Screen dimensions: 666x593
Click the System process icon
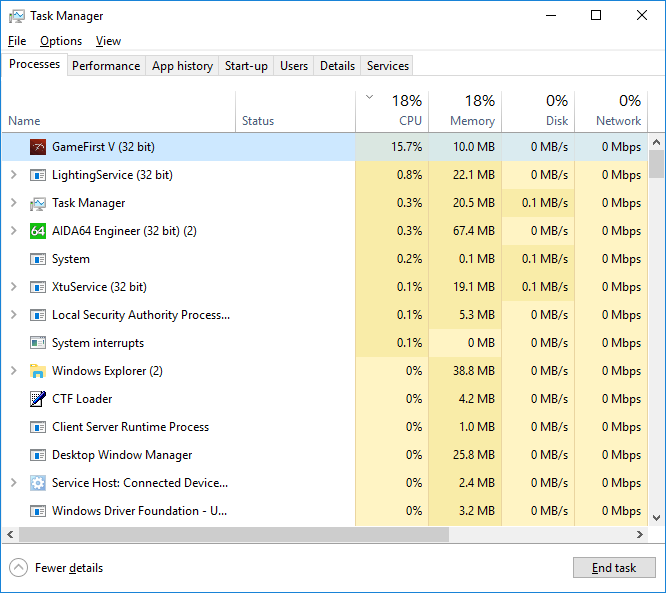[38, 259]
